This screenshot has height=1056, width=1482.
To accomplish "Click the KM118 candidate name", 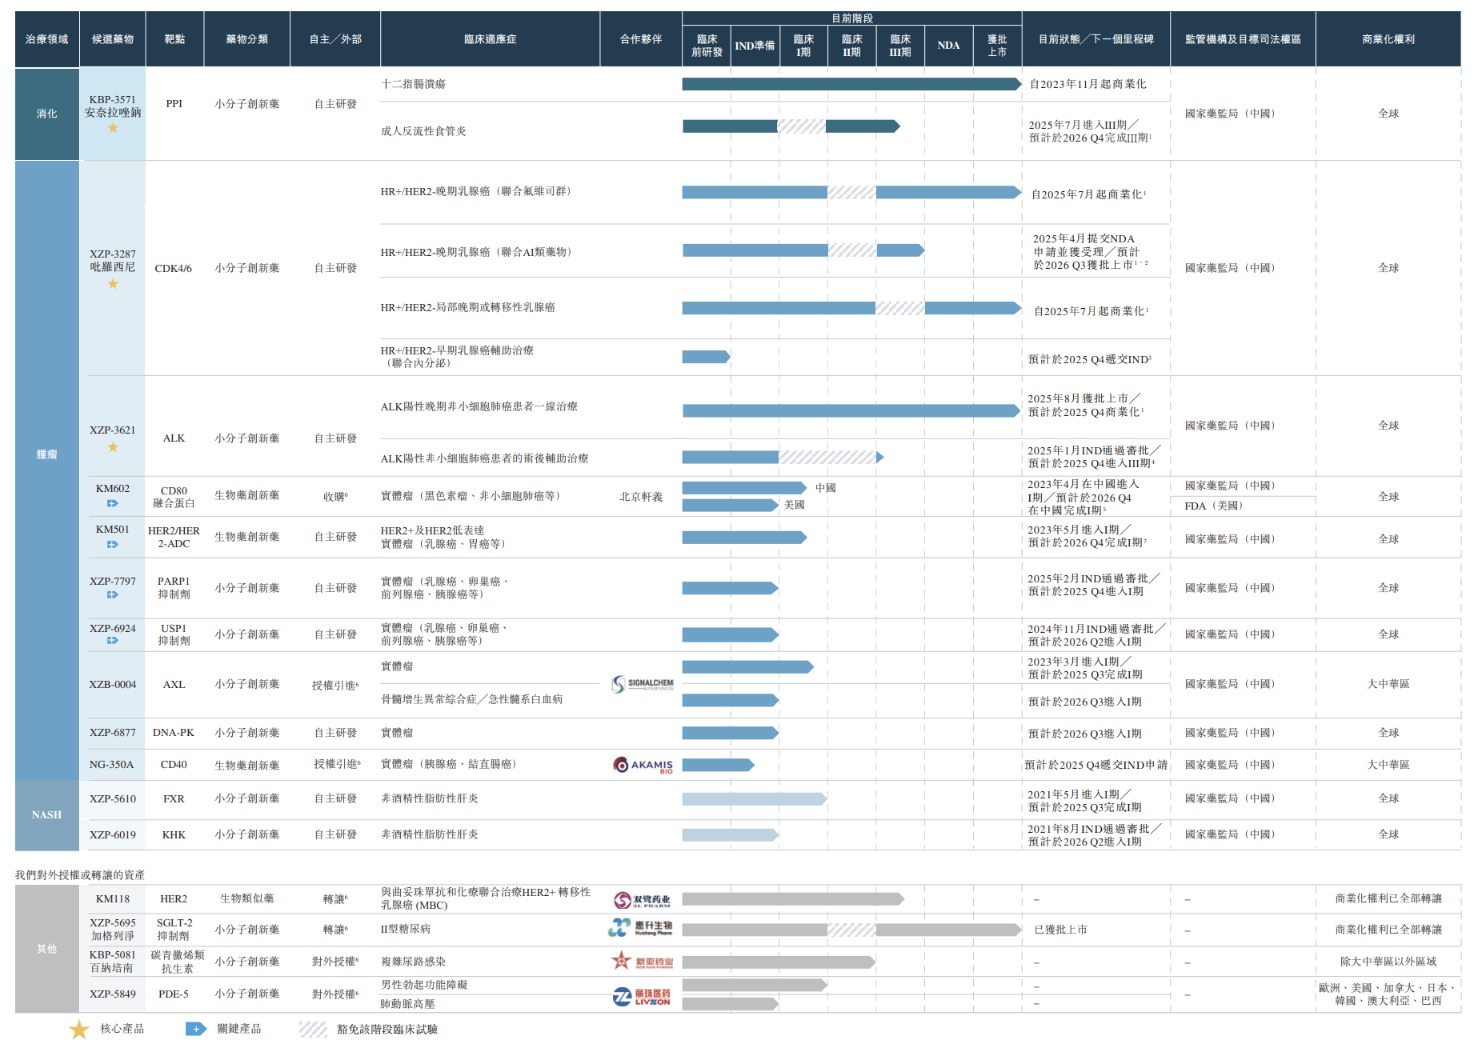I will [113, 899].
